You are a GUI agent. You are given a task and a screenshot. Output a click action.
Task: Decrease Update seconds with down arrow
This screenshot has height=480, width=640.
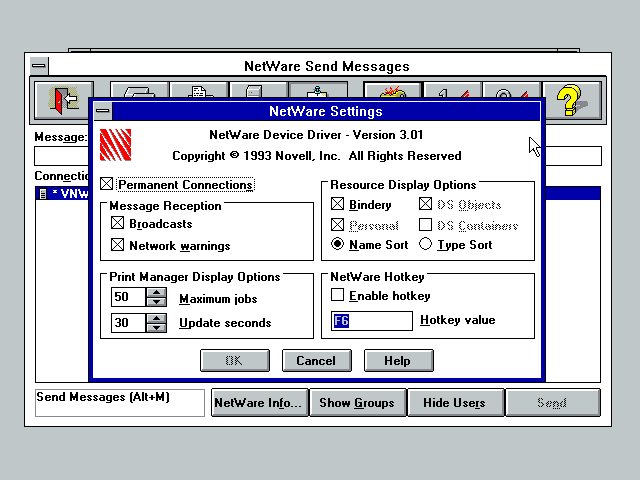(156, 327)
